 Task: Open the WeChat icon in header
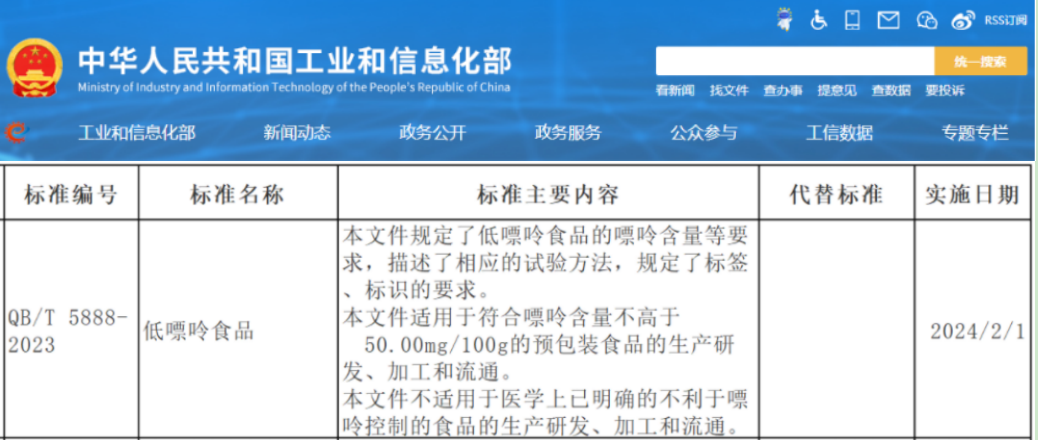[x=927, y=19]
